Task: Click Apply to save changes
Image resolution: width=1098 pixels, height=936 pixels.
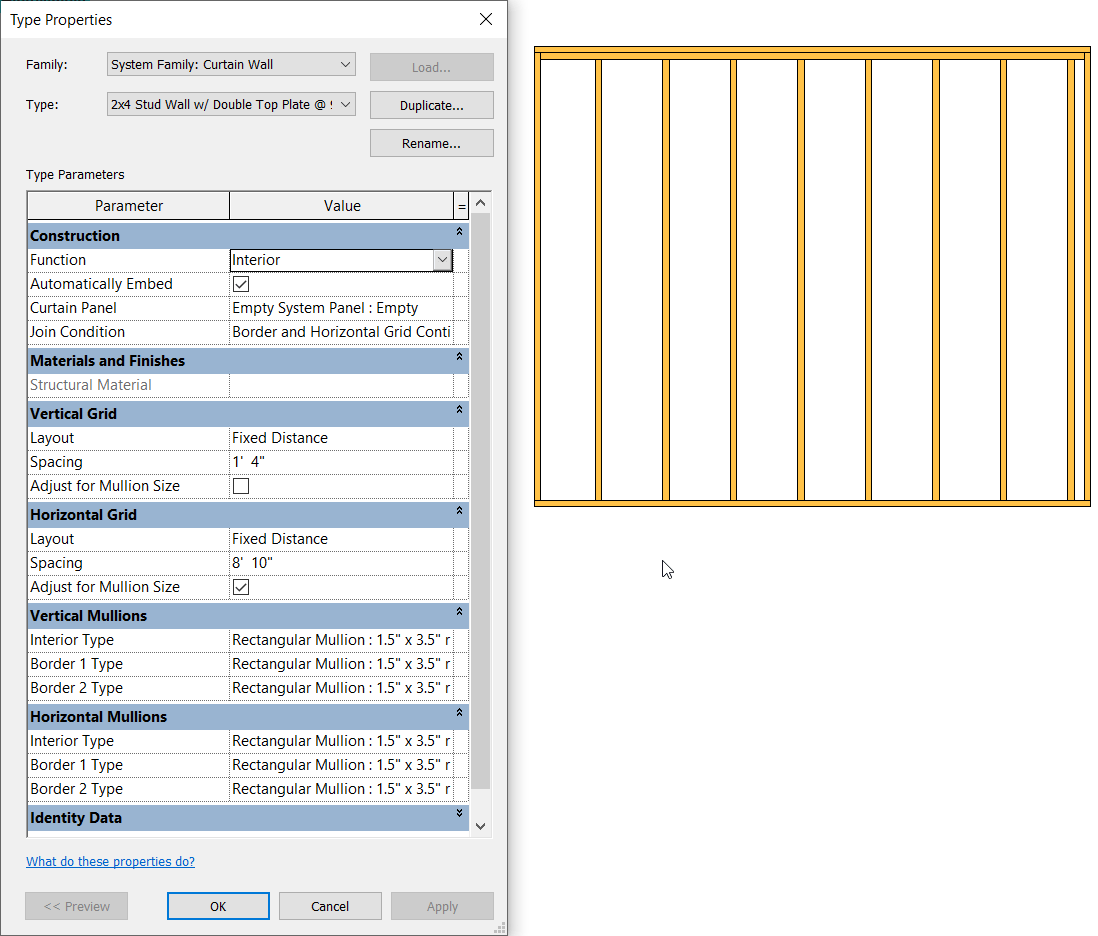Action: click(442, 905)
